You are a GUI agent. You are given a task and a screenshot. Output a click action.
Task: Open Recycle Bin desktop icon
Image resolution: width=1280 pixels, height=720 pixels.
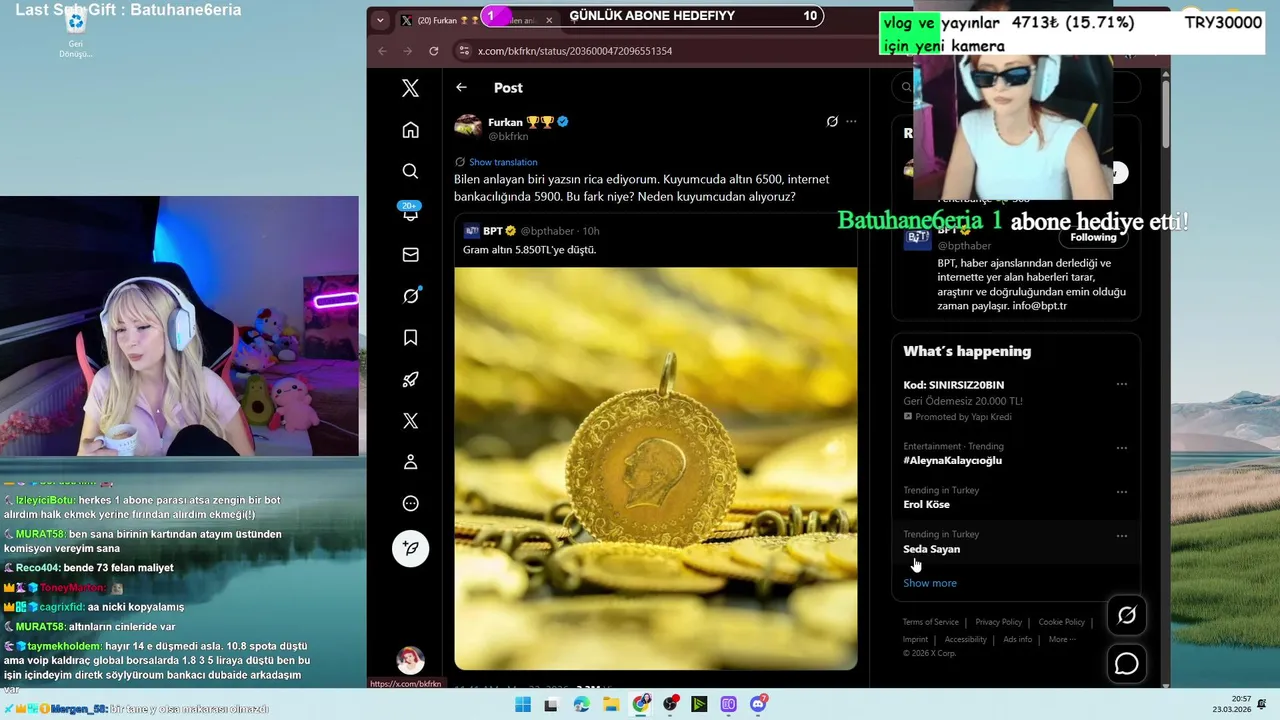76,32
